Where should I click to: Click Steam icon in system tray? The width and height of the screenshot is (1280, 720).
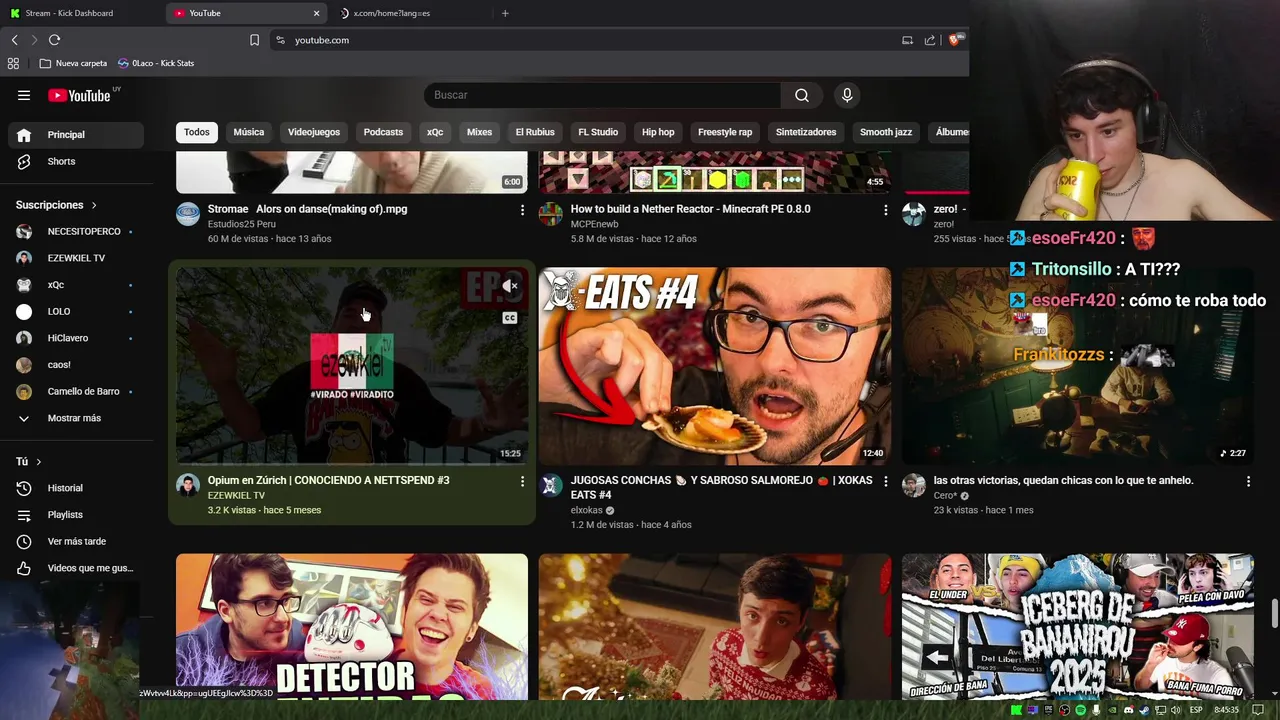click(1145, 710)
